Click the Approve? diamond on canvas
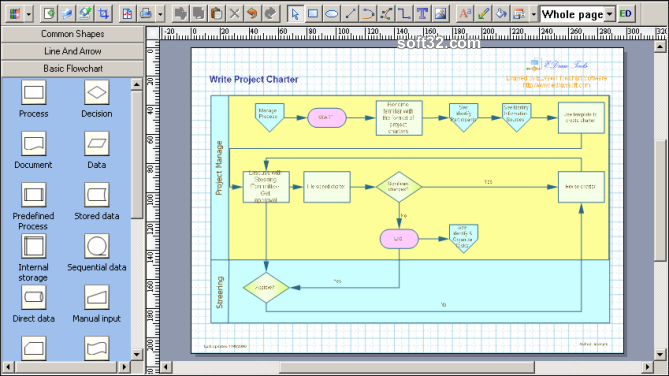 (x=266, y=288)
